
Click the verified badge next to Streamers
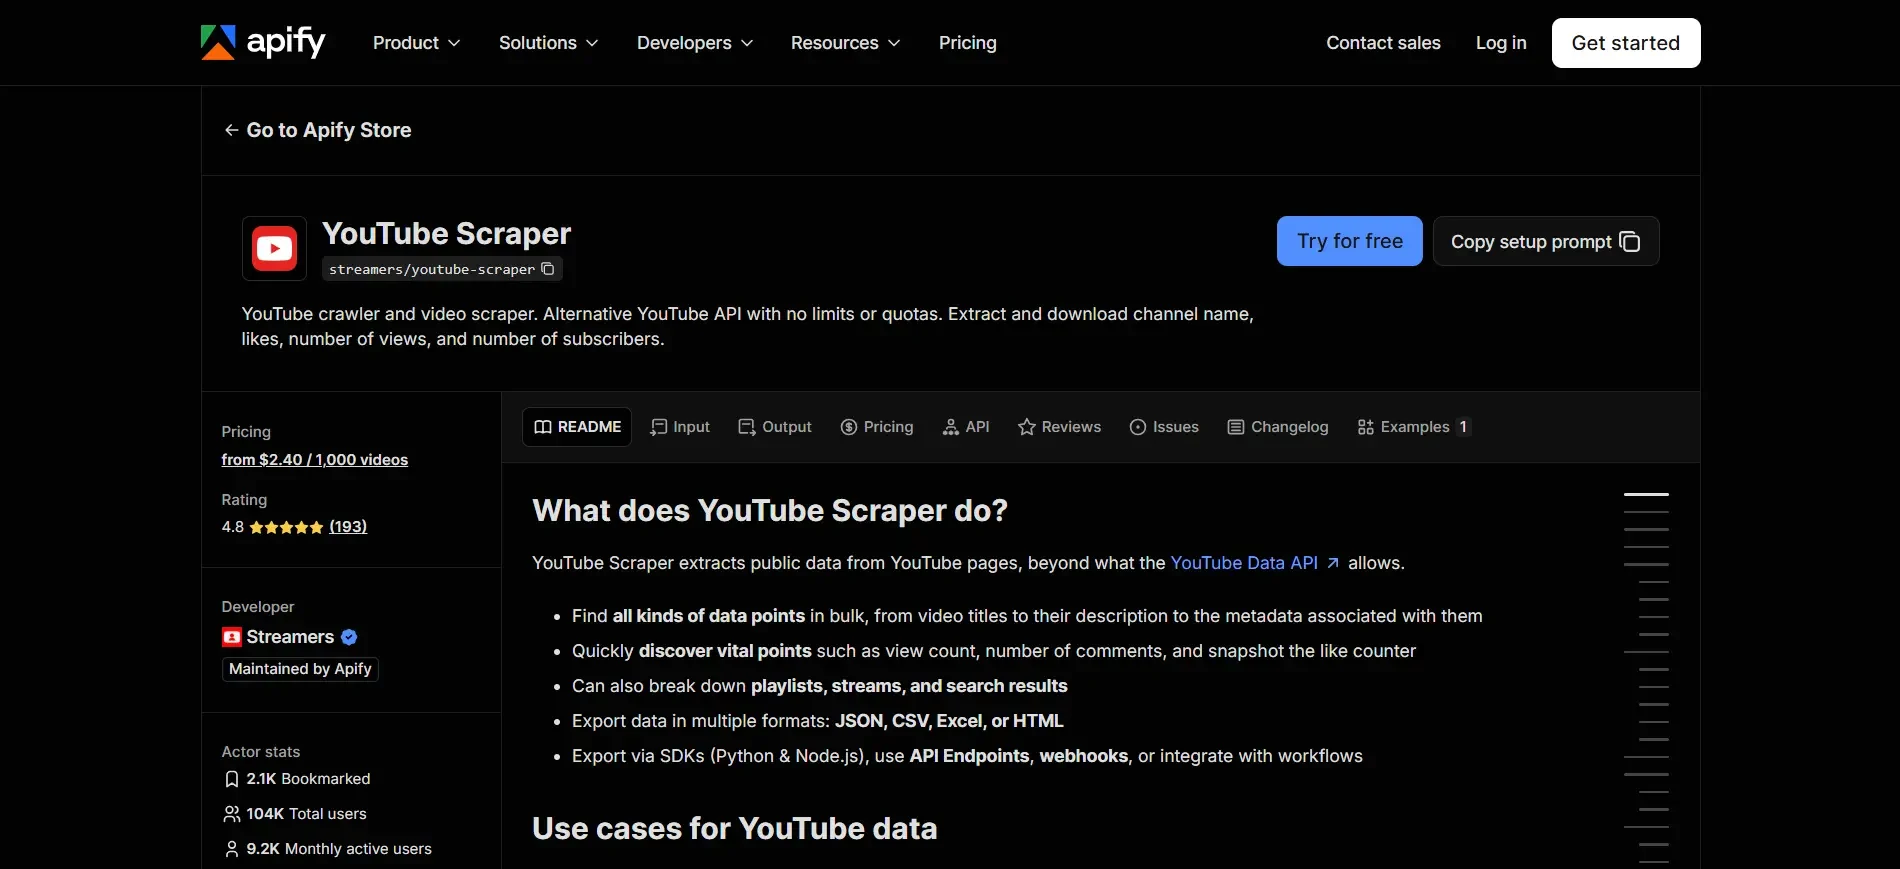point(349,637)
